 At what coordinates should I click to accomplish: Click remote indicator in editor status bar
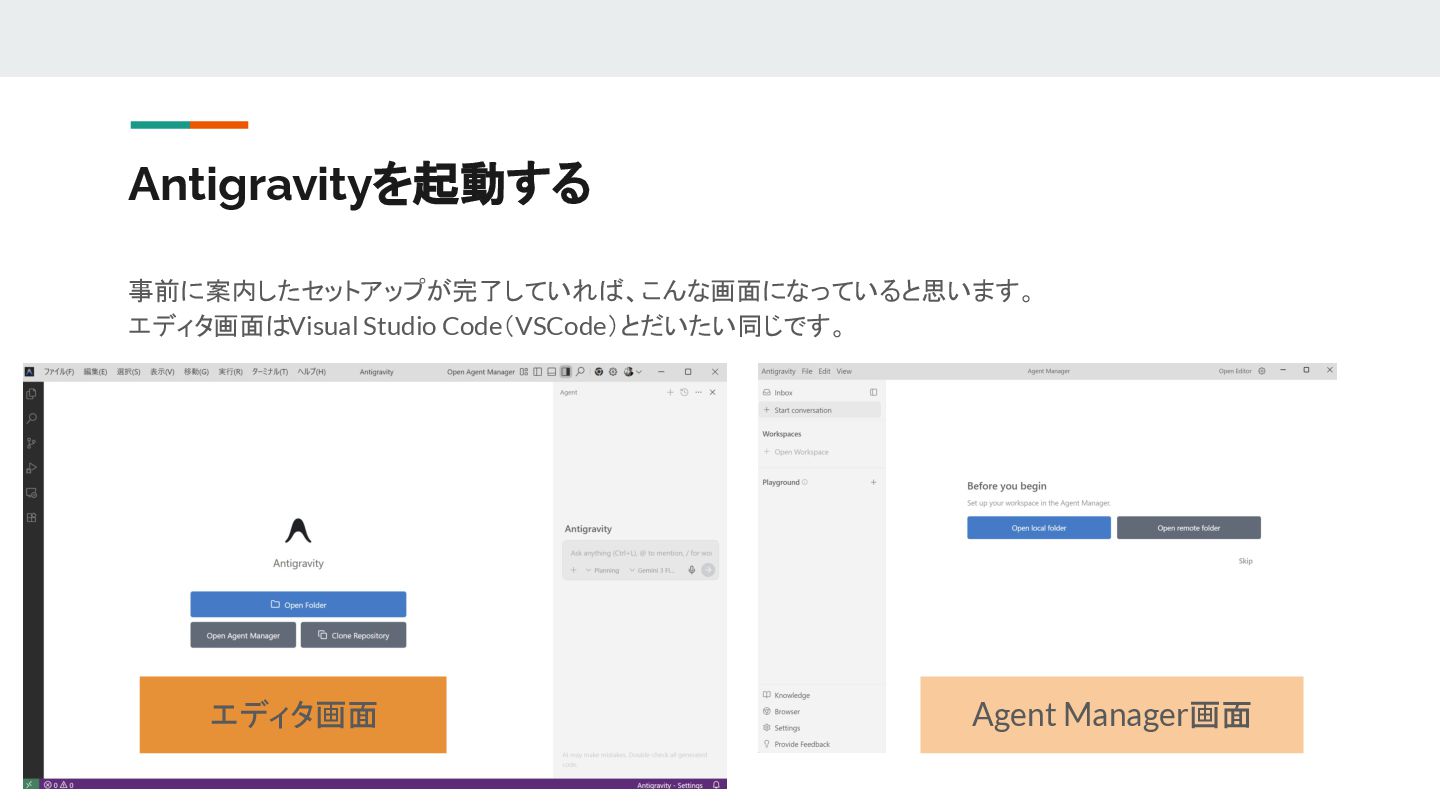(31, 784)
